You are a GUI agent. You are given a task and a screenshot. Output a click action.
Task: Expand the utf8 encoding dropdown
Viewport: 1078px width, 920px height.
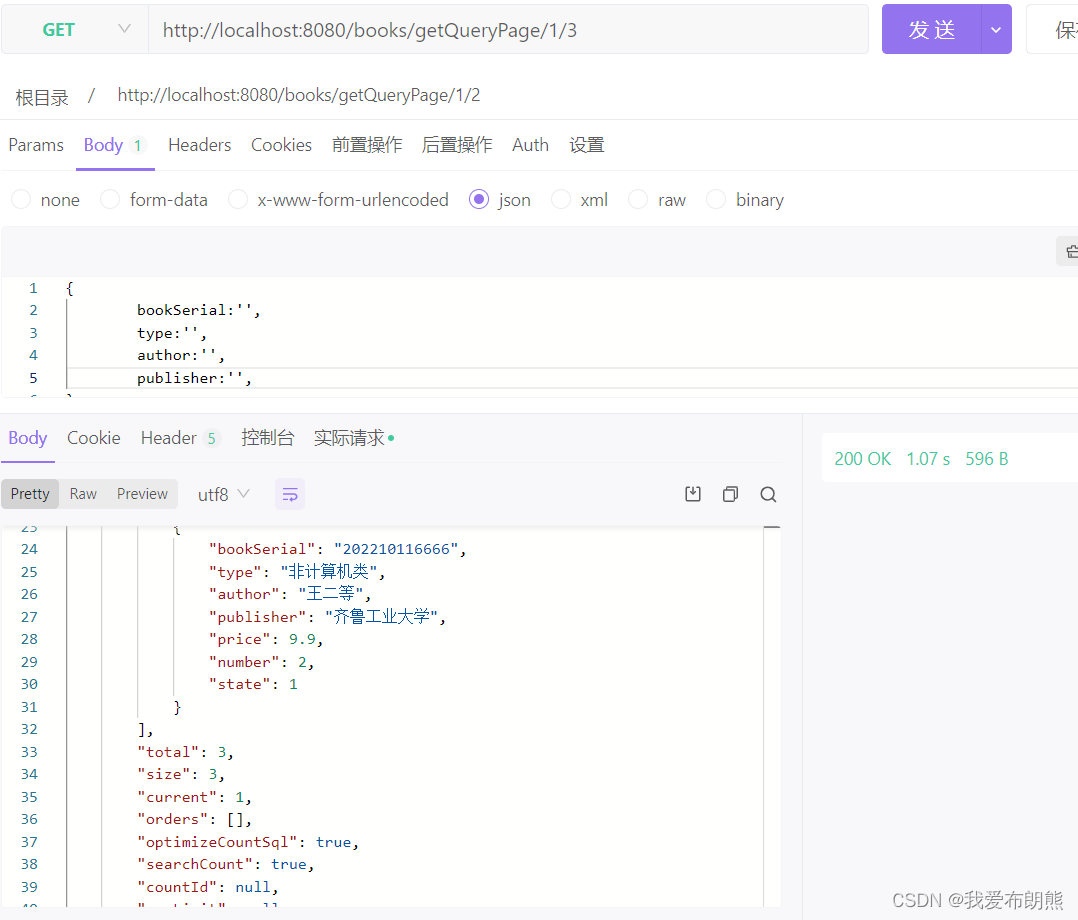click(220, 493)
